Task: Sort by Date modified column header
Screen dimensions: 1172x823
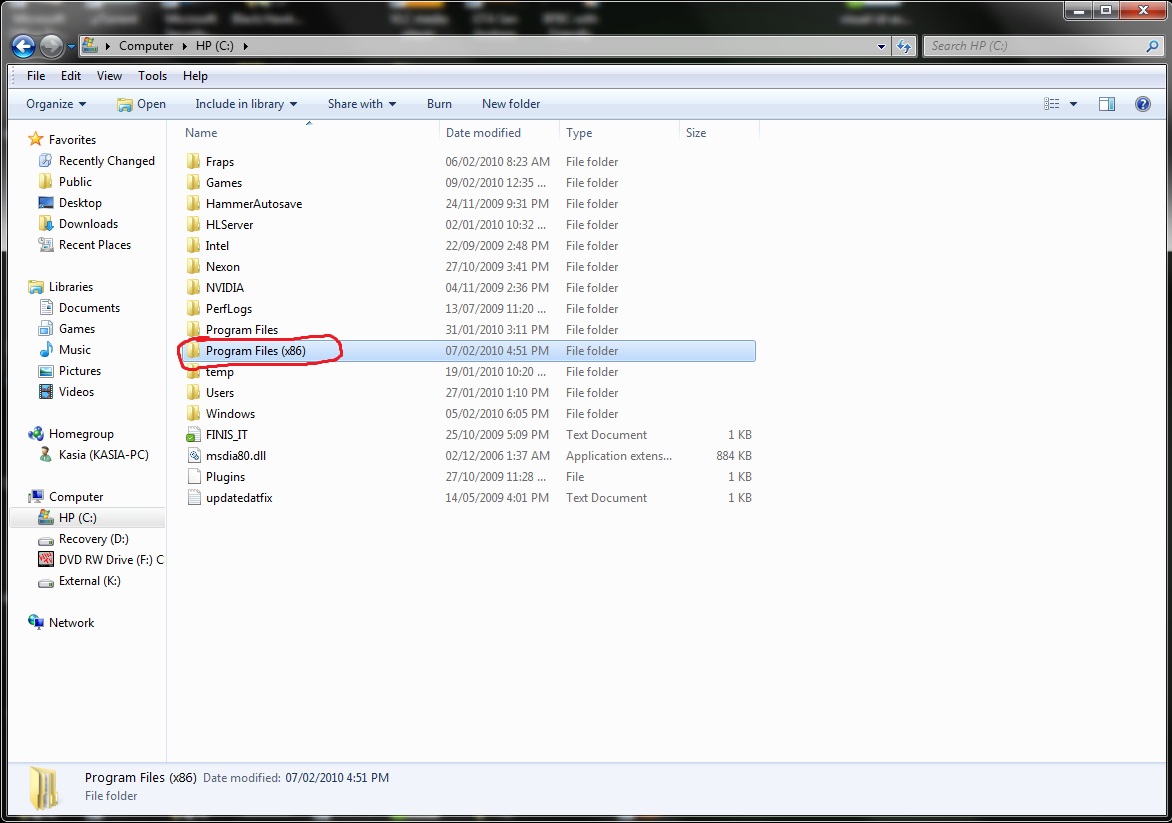Action: (x=499, y=132)
